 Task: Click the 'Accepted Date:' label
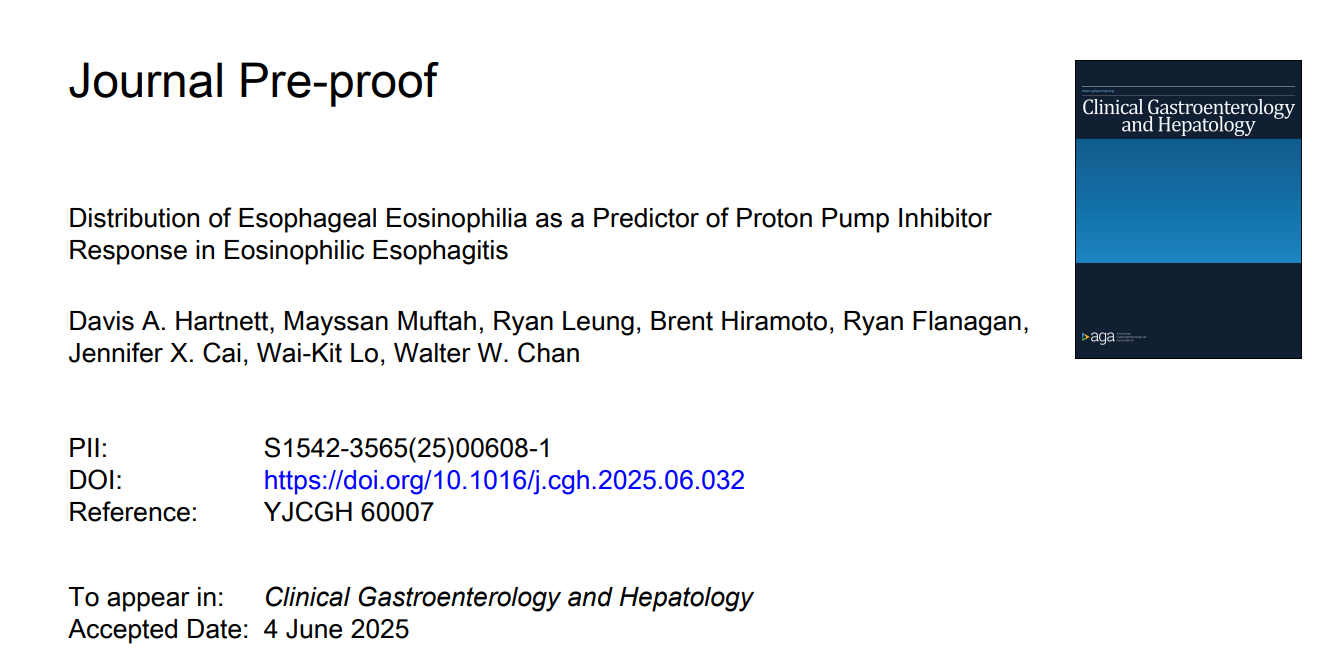coord(158,629)
